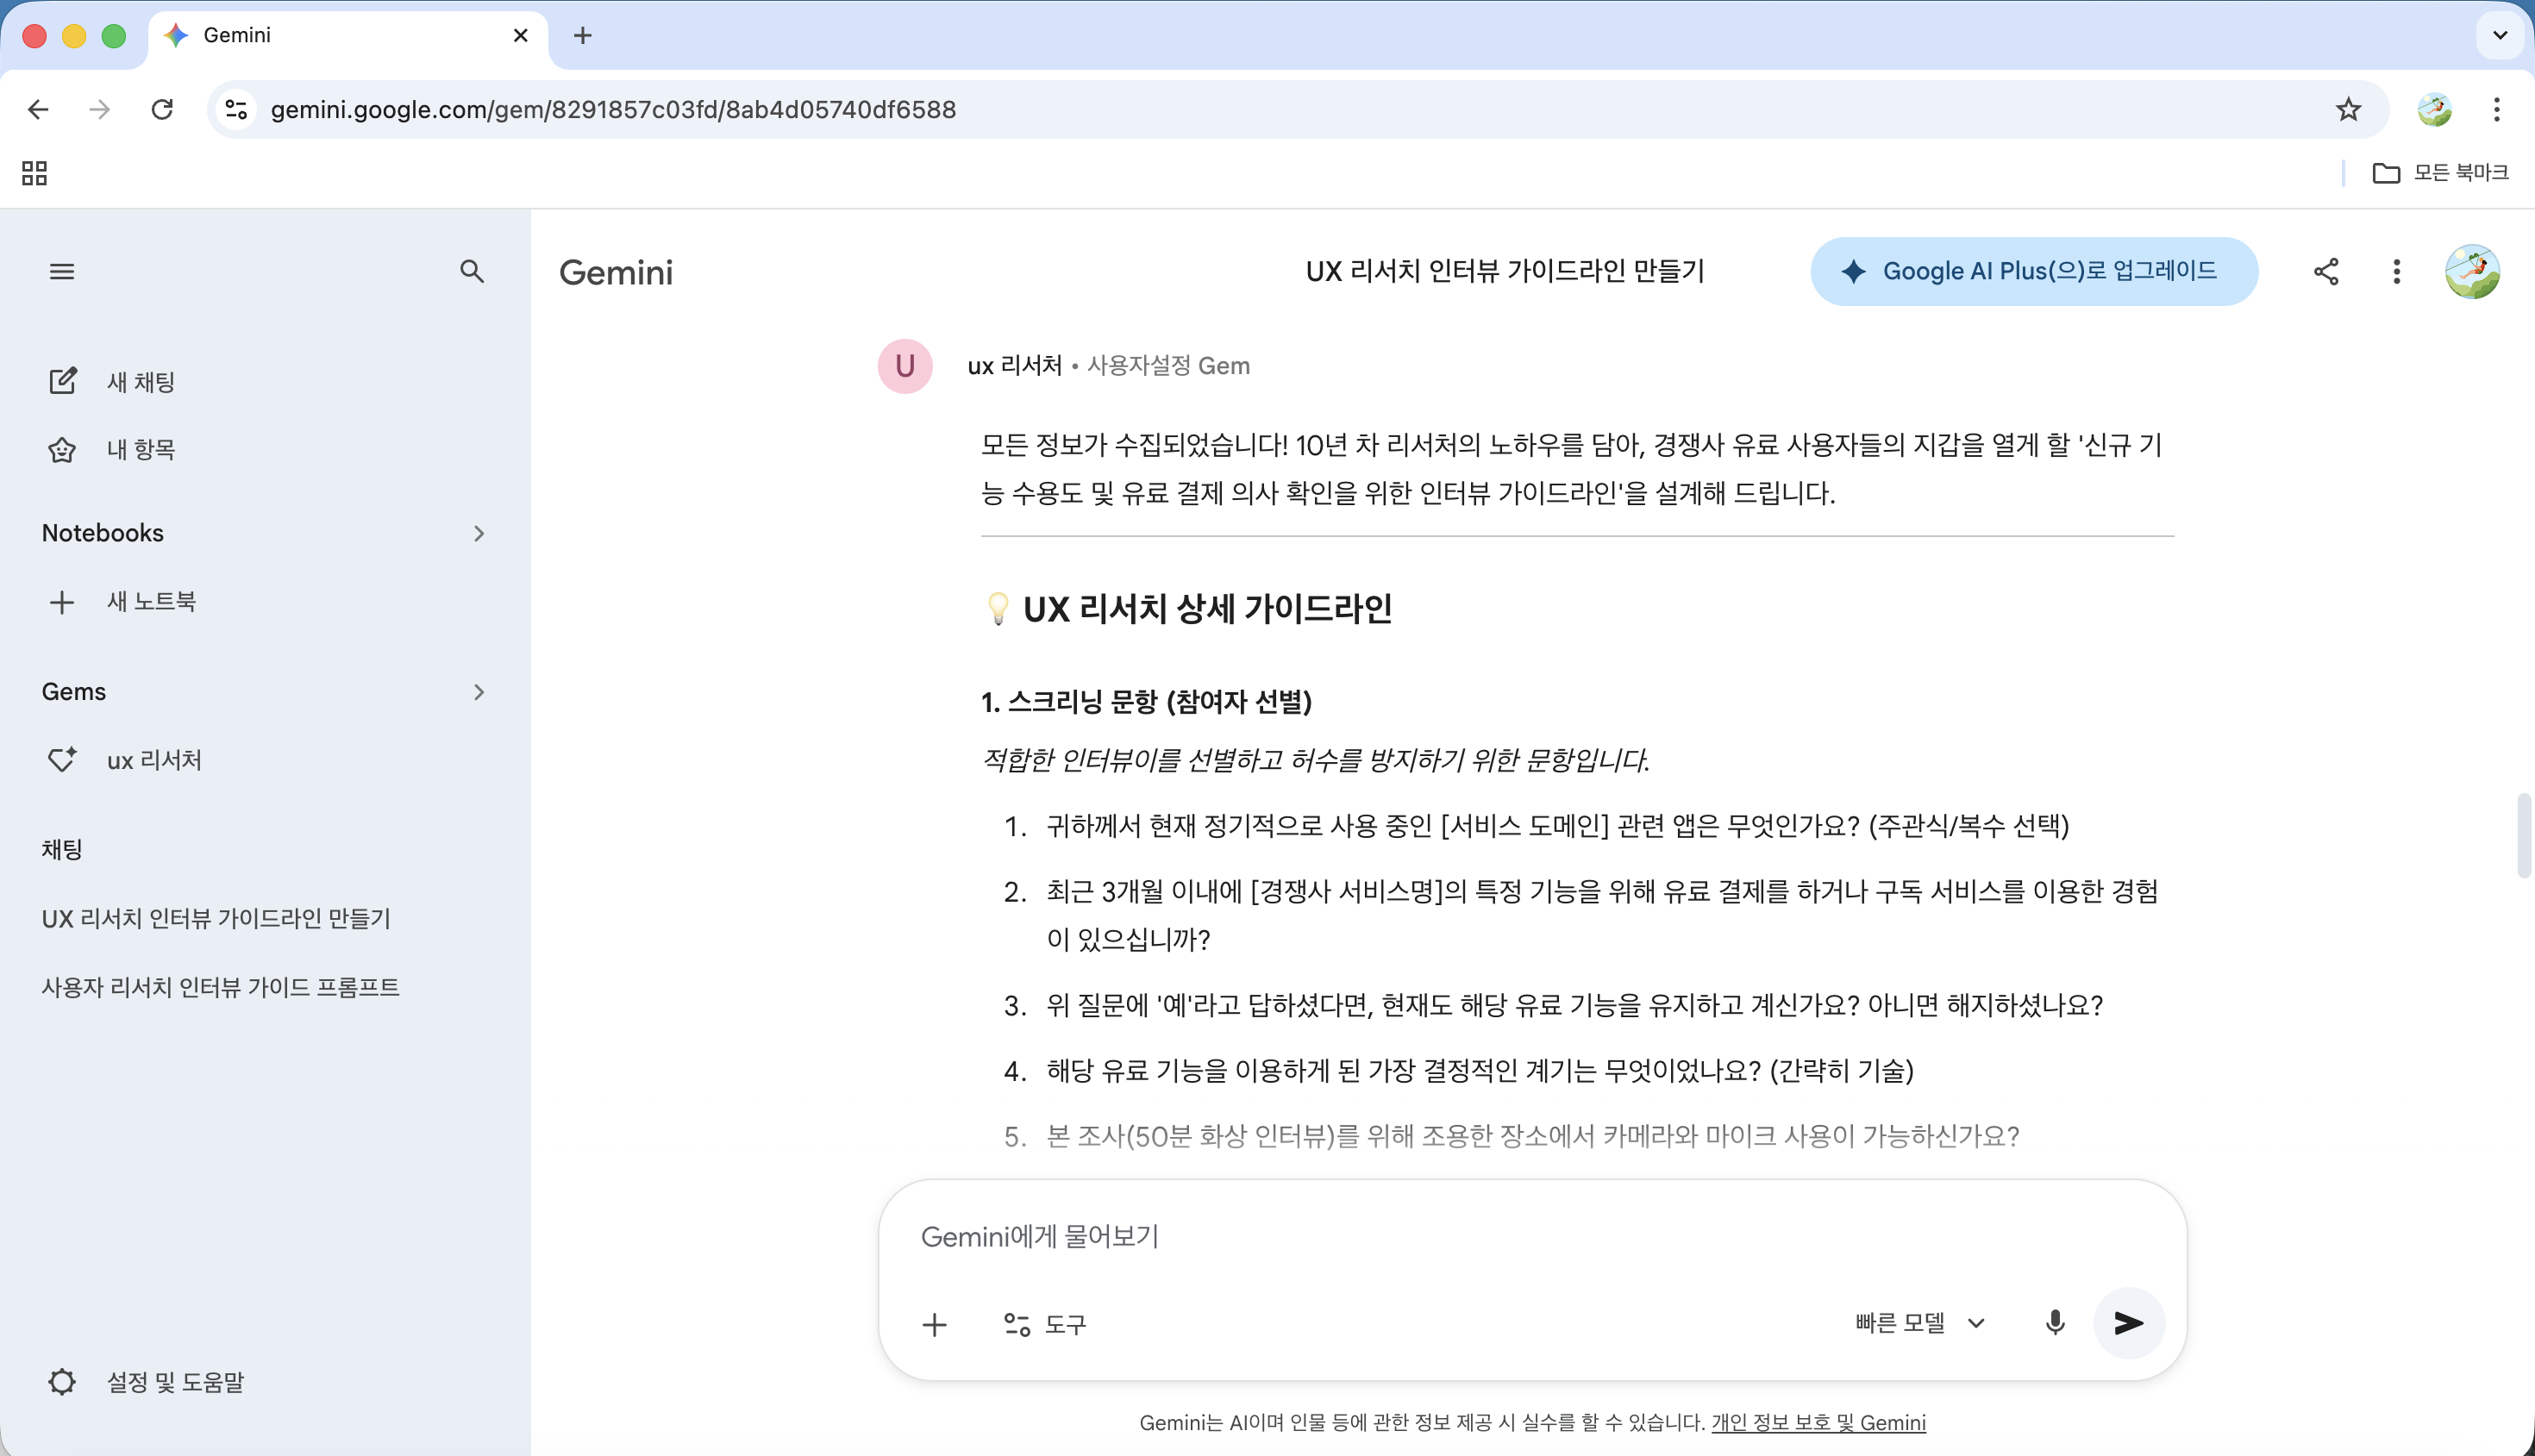
Task: Click the sidebar search magnifier icon
Action: point(472,271)
